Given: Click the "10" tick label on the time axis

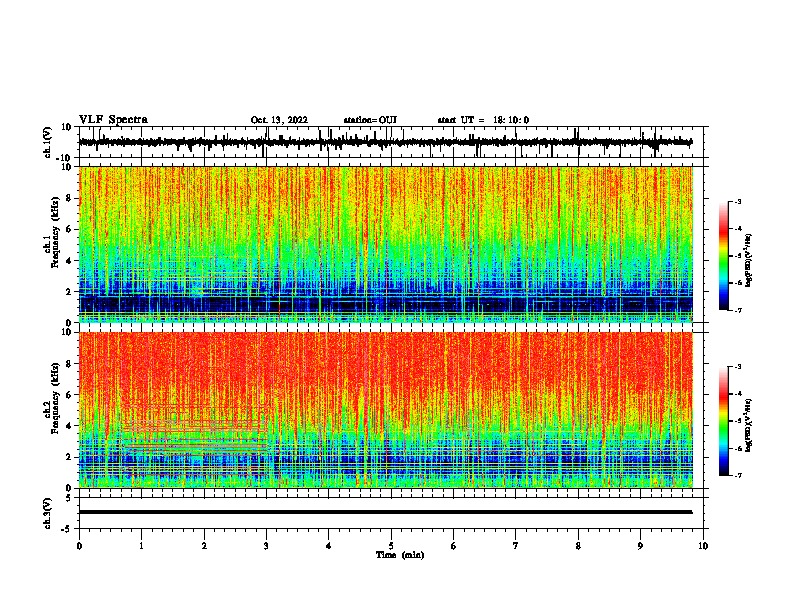Looking at the screenshot, I should (703, 546).
